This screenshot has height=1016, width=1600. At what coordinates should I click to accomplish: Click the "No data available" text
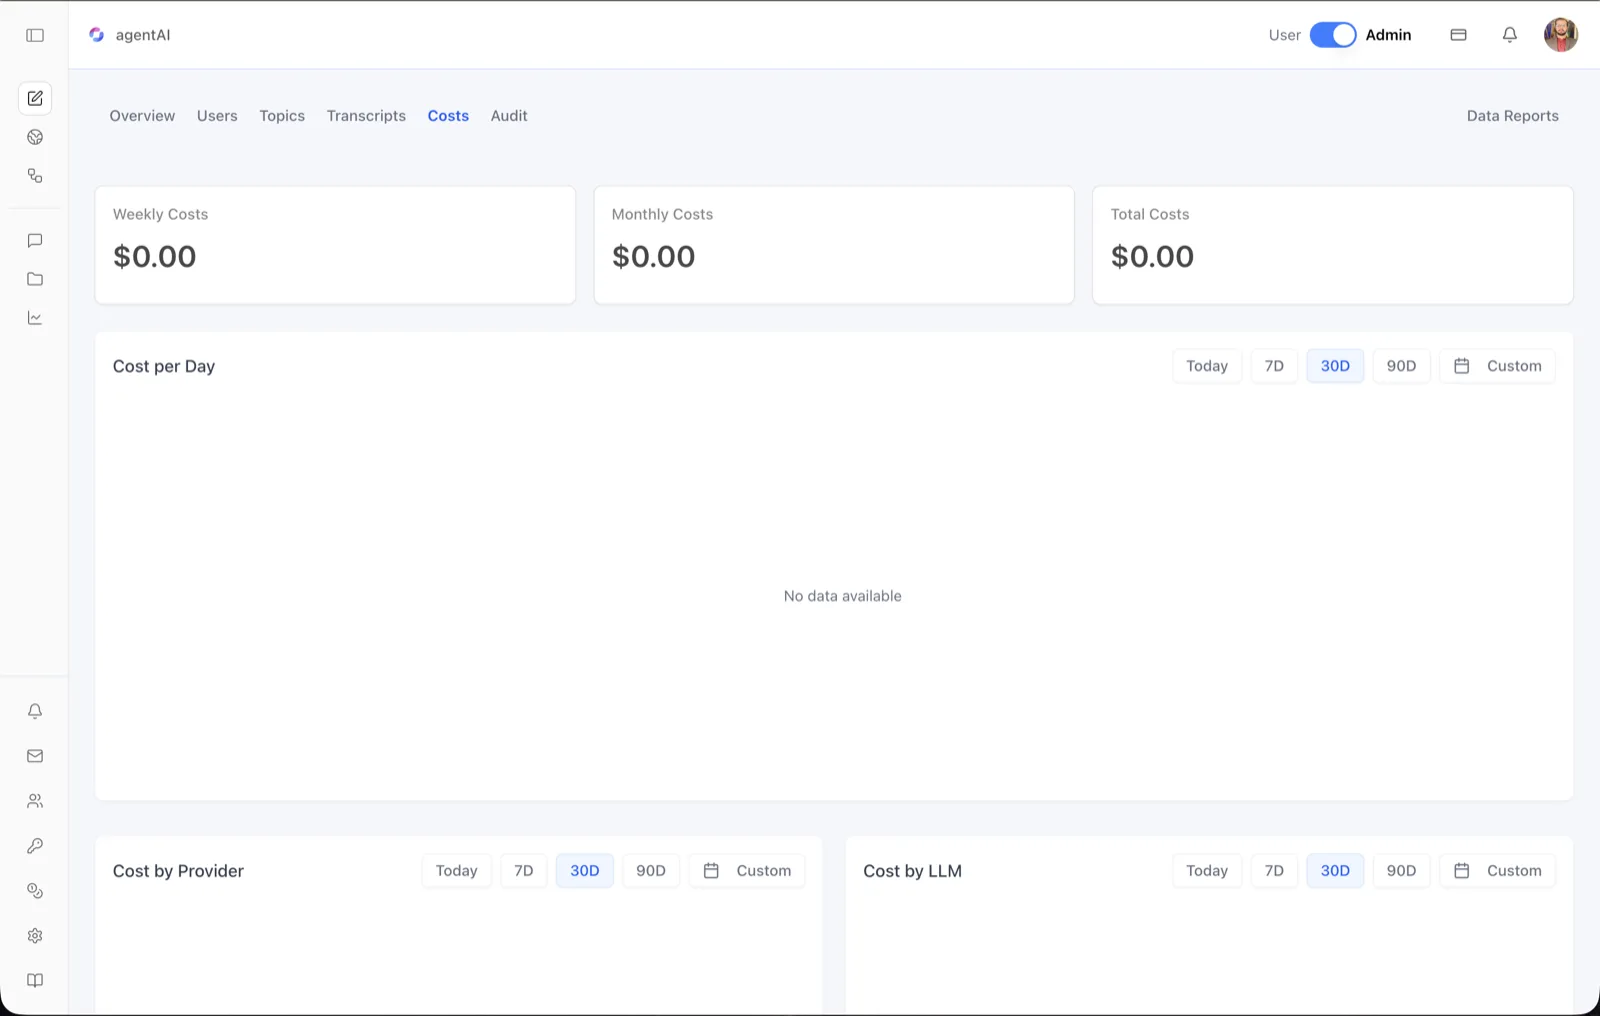click(843, 596)
